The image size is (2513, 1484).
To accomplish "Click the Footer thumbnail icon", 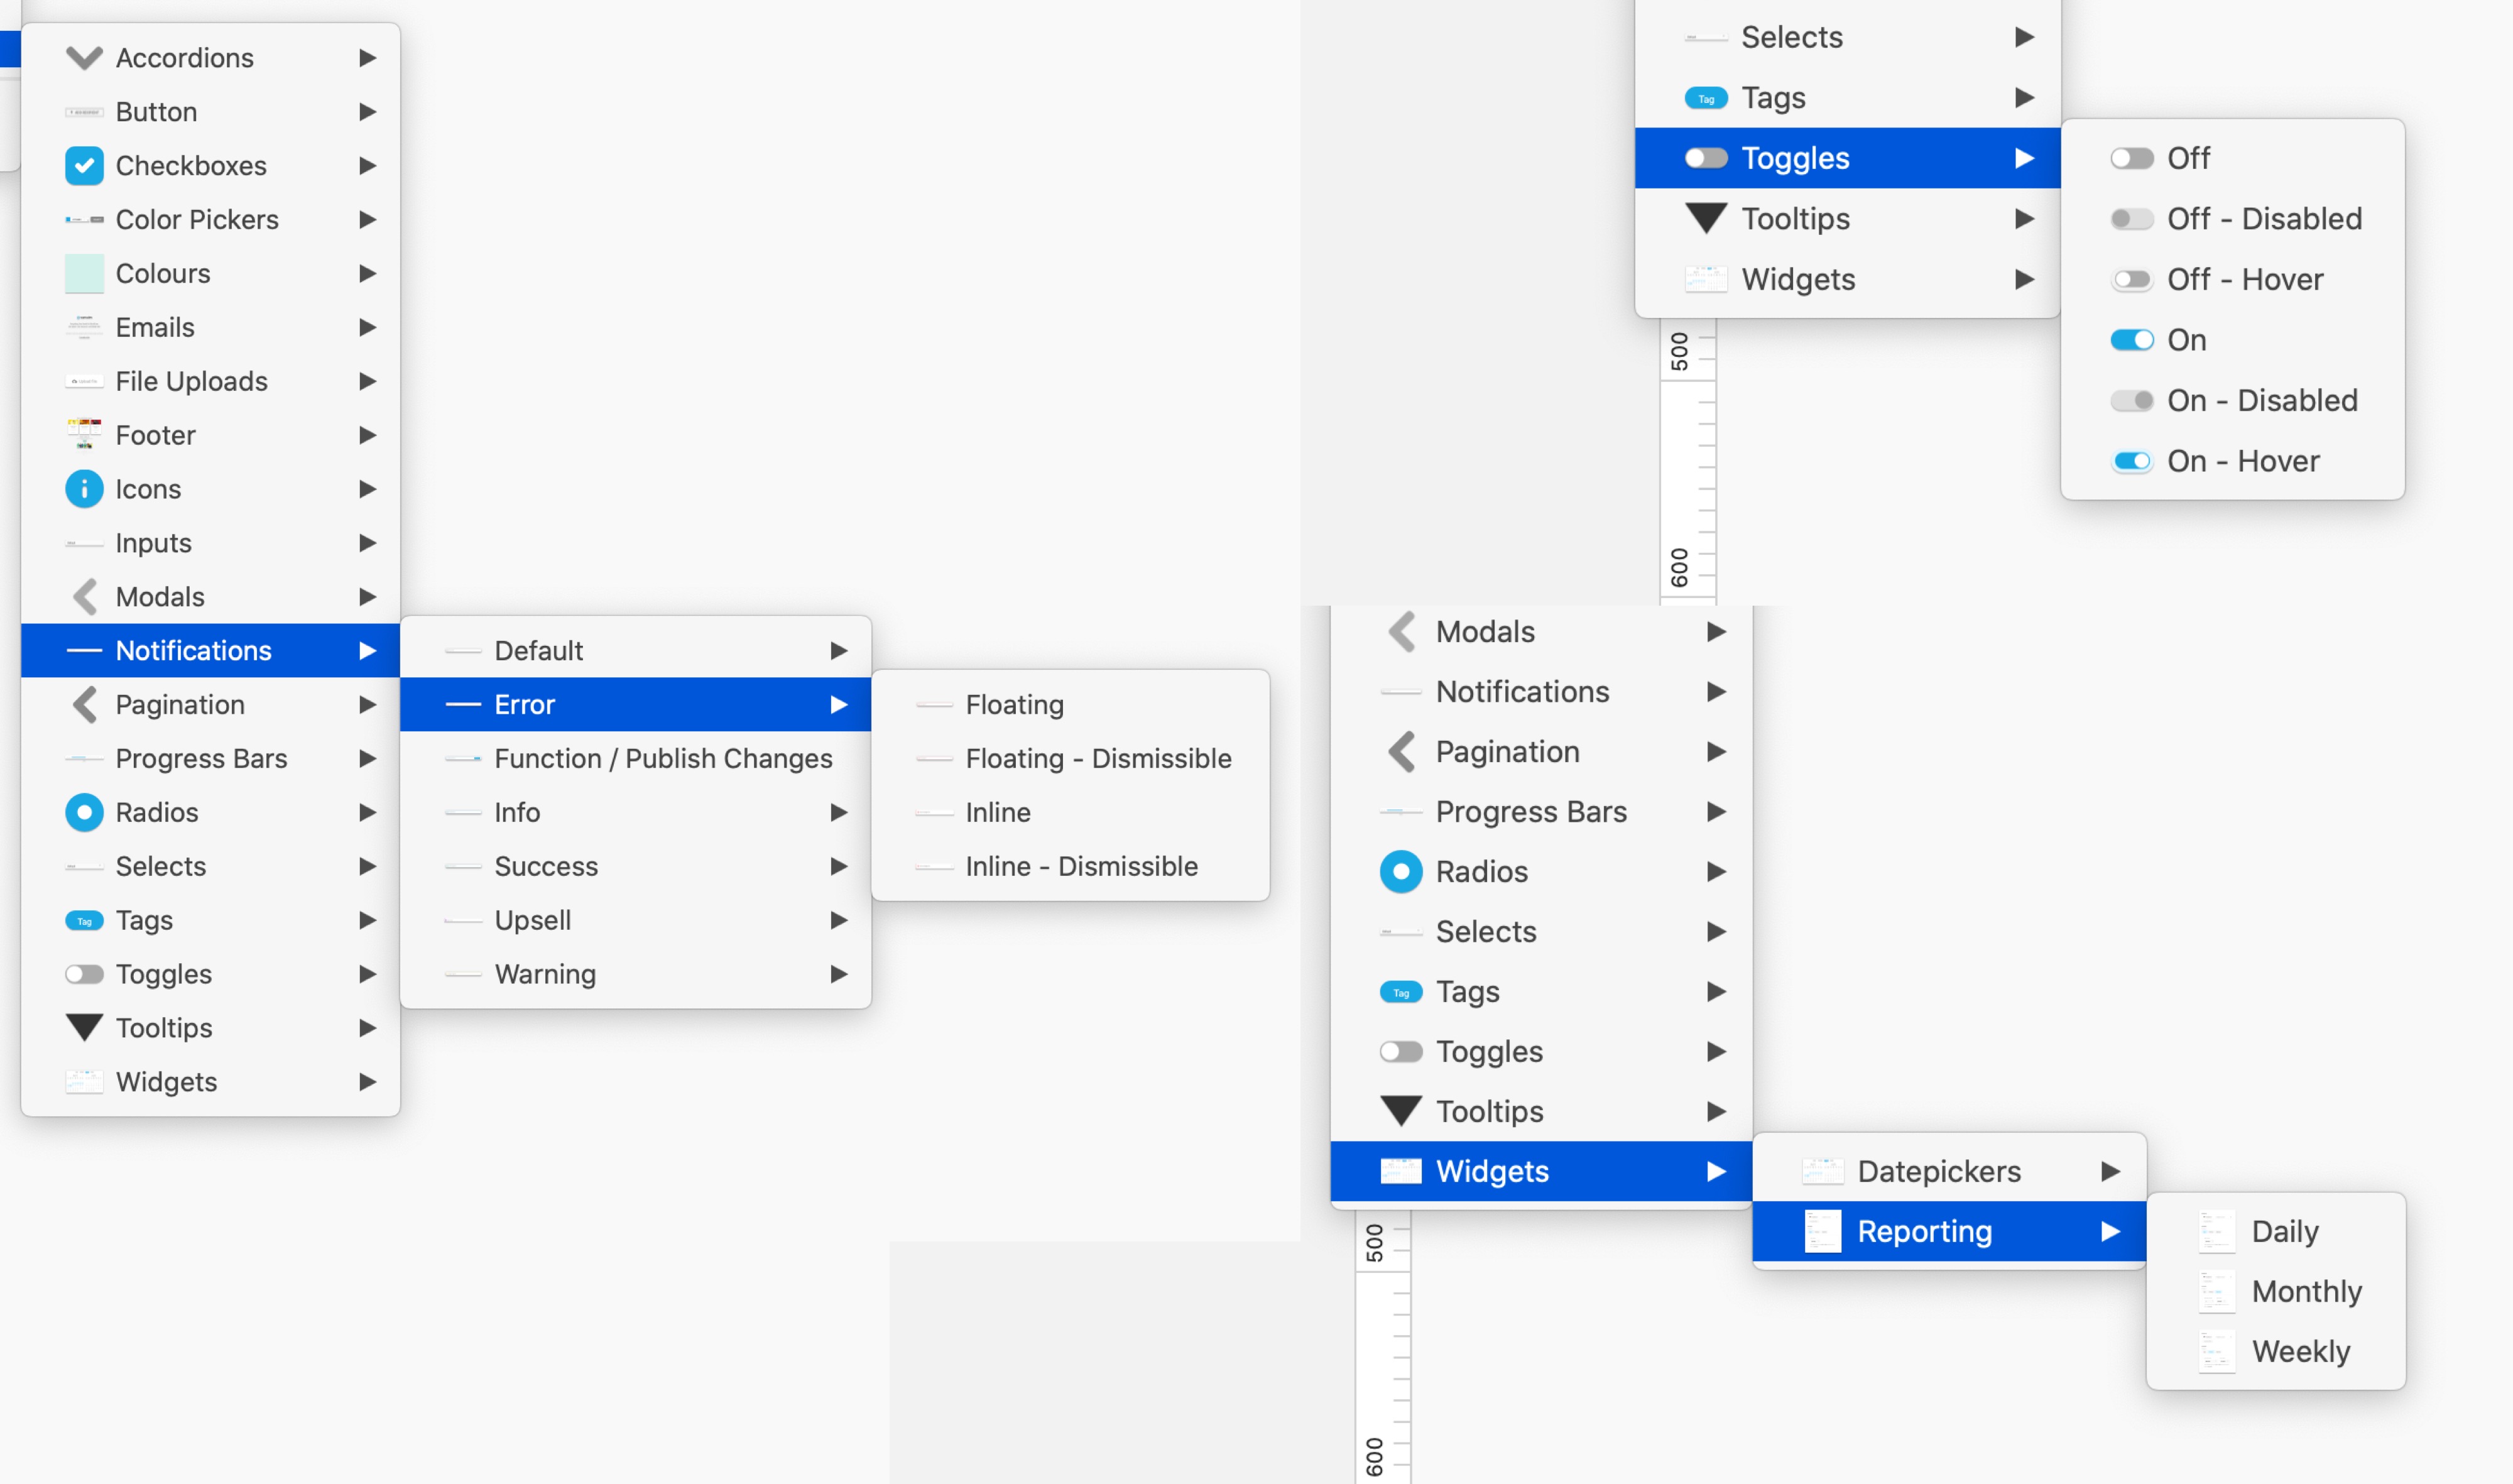I will click(x=84, y=435).
